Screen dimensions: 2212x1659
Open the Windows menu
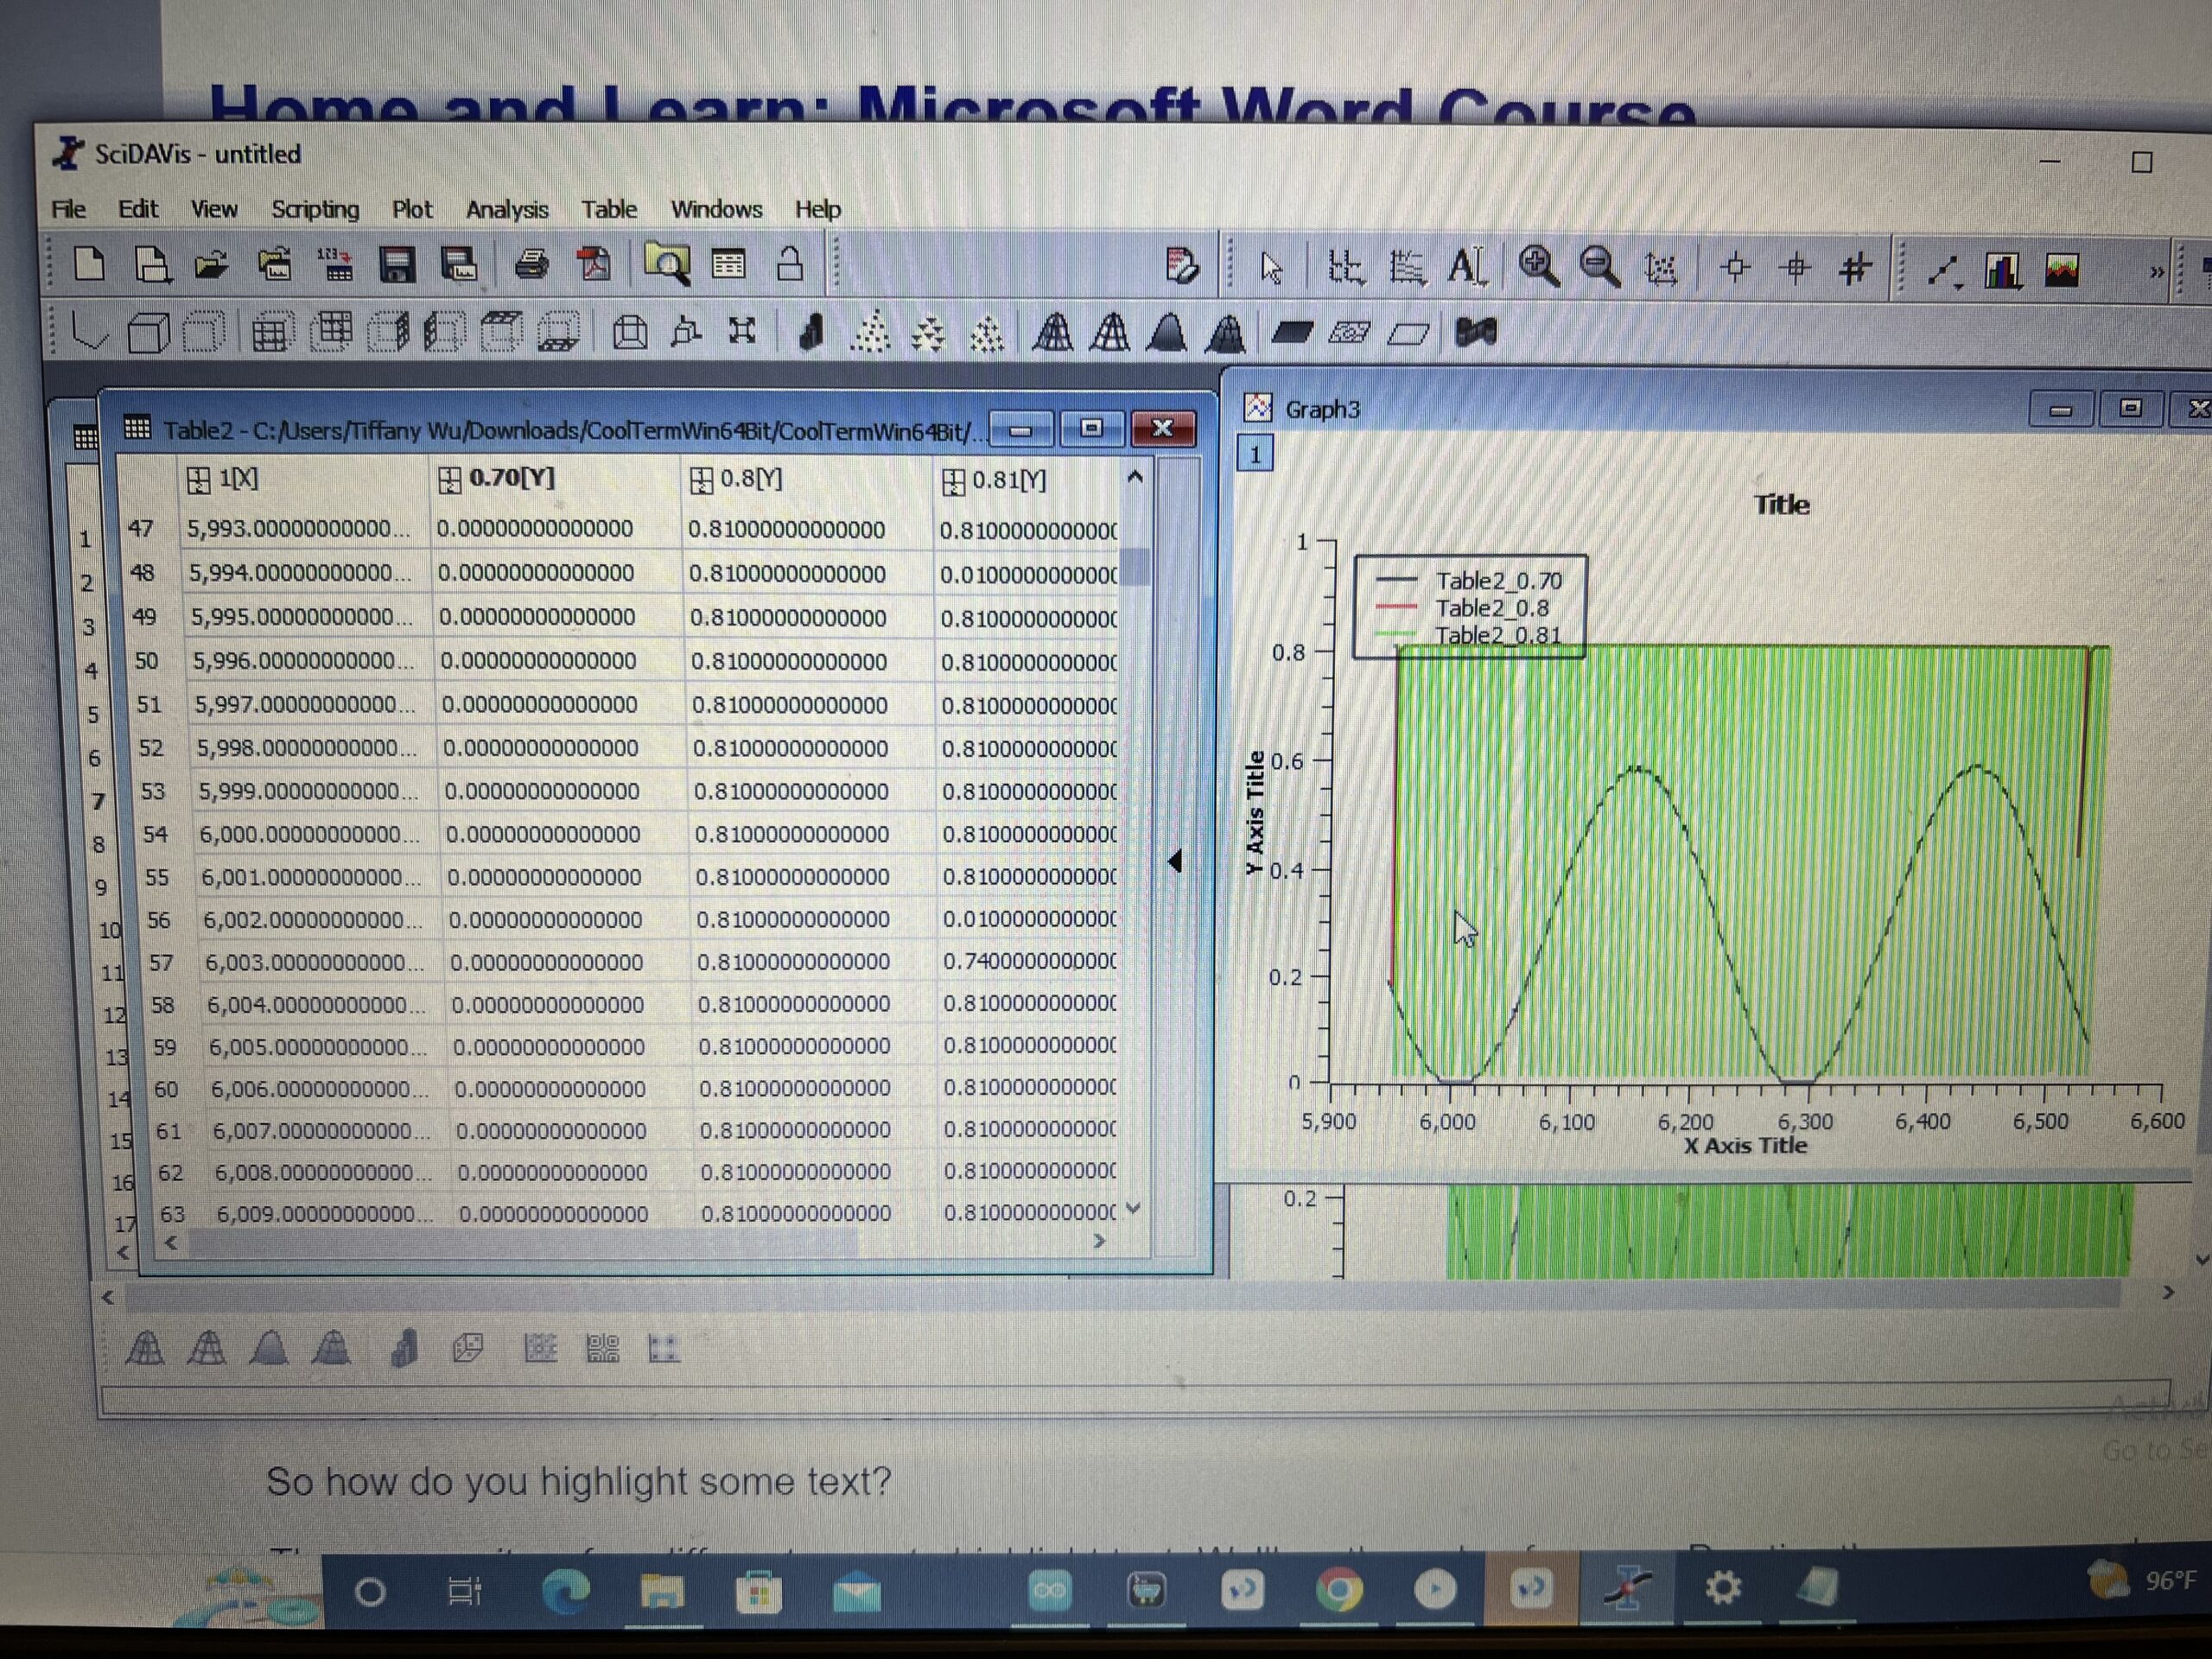coord(716,208)
